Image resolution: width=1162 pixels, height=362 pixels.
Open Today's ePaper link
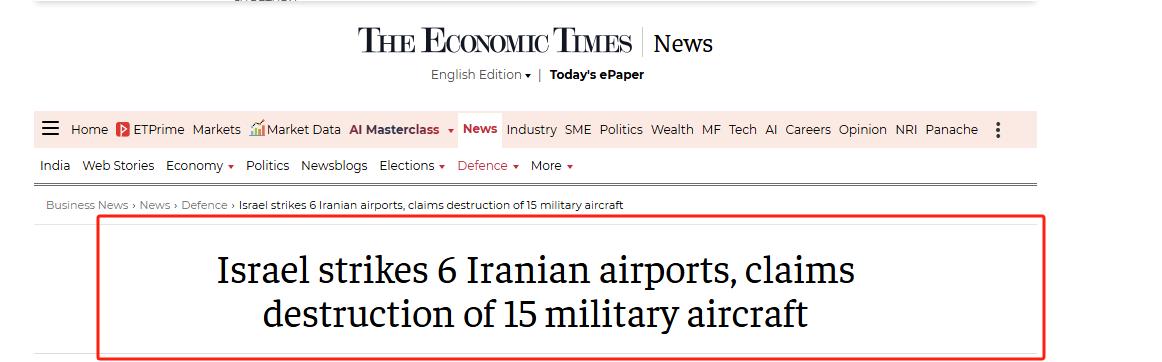click(597, 75)
